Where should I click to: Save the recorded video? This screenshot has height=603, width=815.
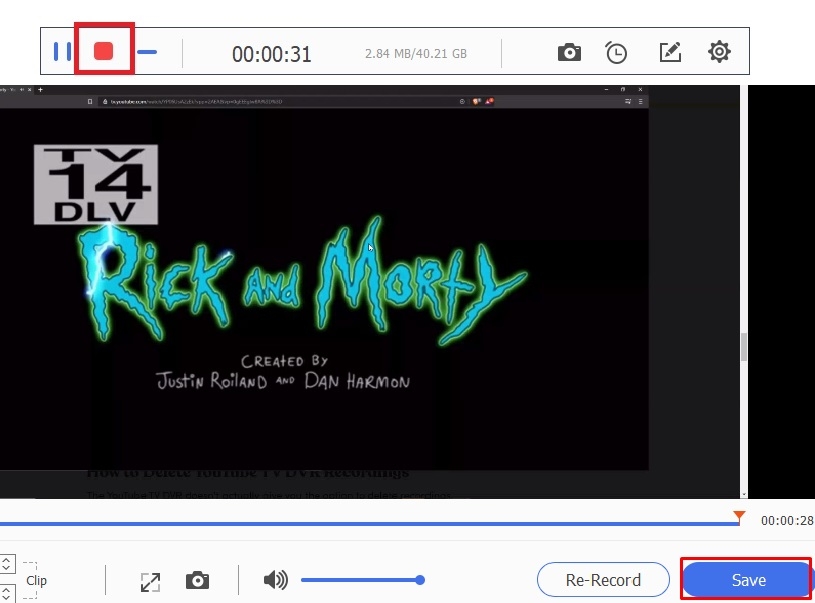pyautogui.click(x=748, y=580)
